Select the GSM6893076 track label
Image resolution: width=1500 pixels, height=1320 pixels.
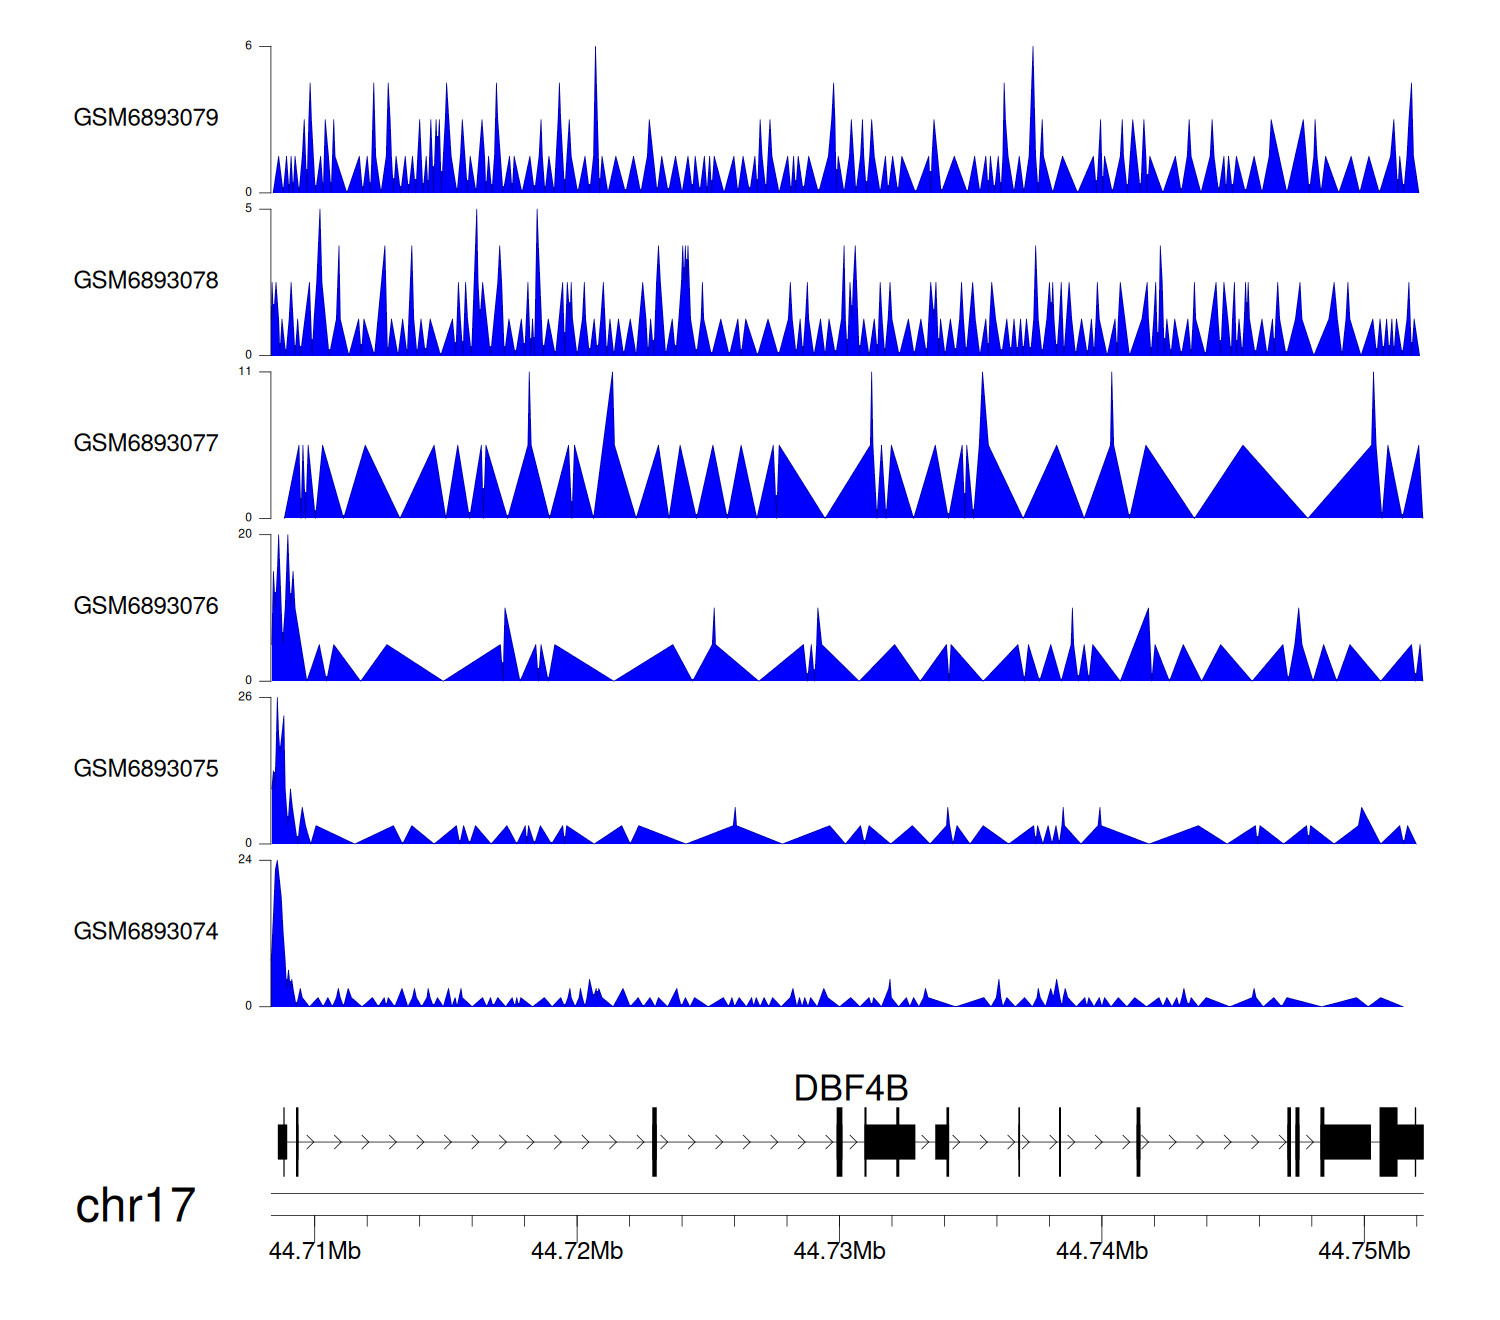(146, 606)
